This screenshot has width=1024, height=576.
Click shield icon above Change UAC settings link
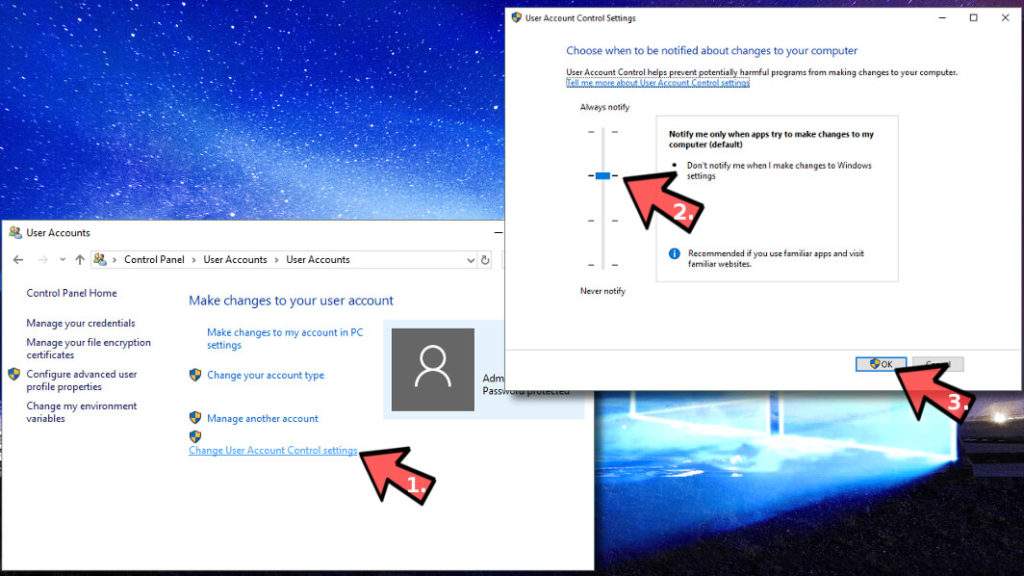tap(195, 436)
